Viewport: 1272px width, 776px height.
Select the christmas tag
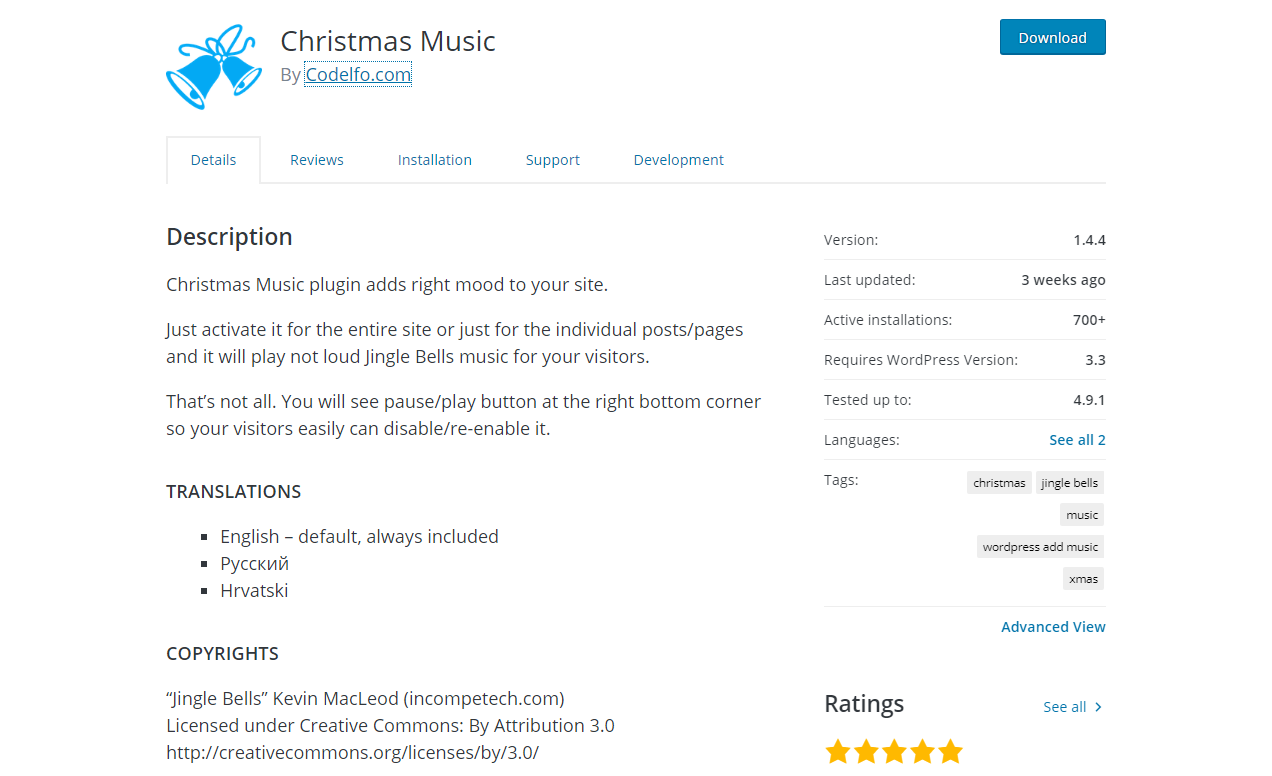[999, 483]
